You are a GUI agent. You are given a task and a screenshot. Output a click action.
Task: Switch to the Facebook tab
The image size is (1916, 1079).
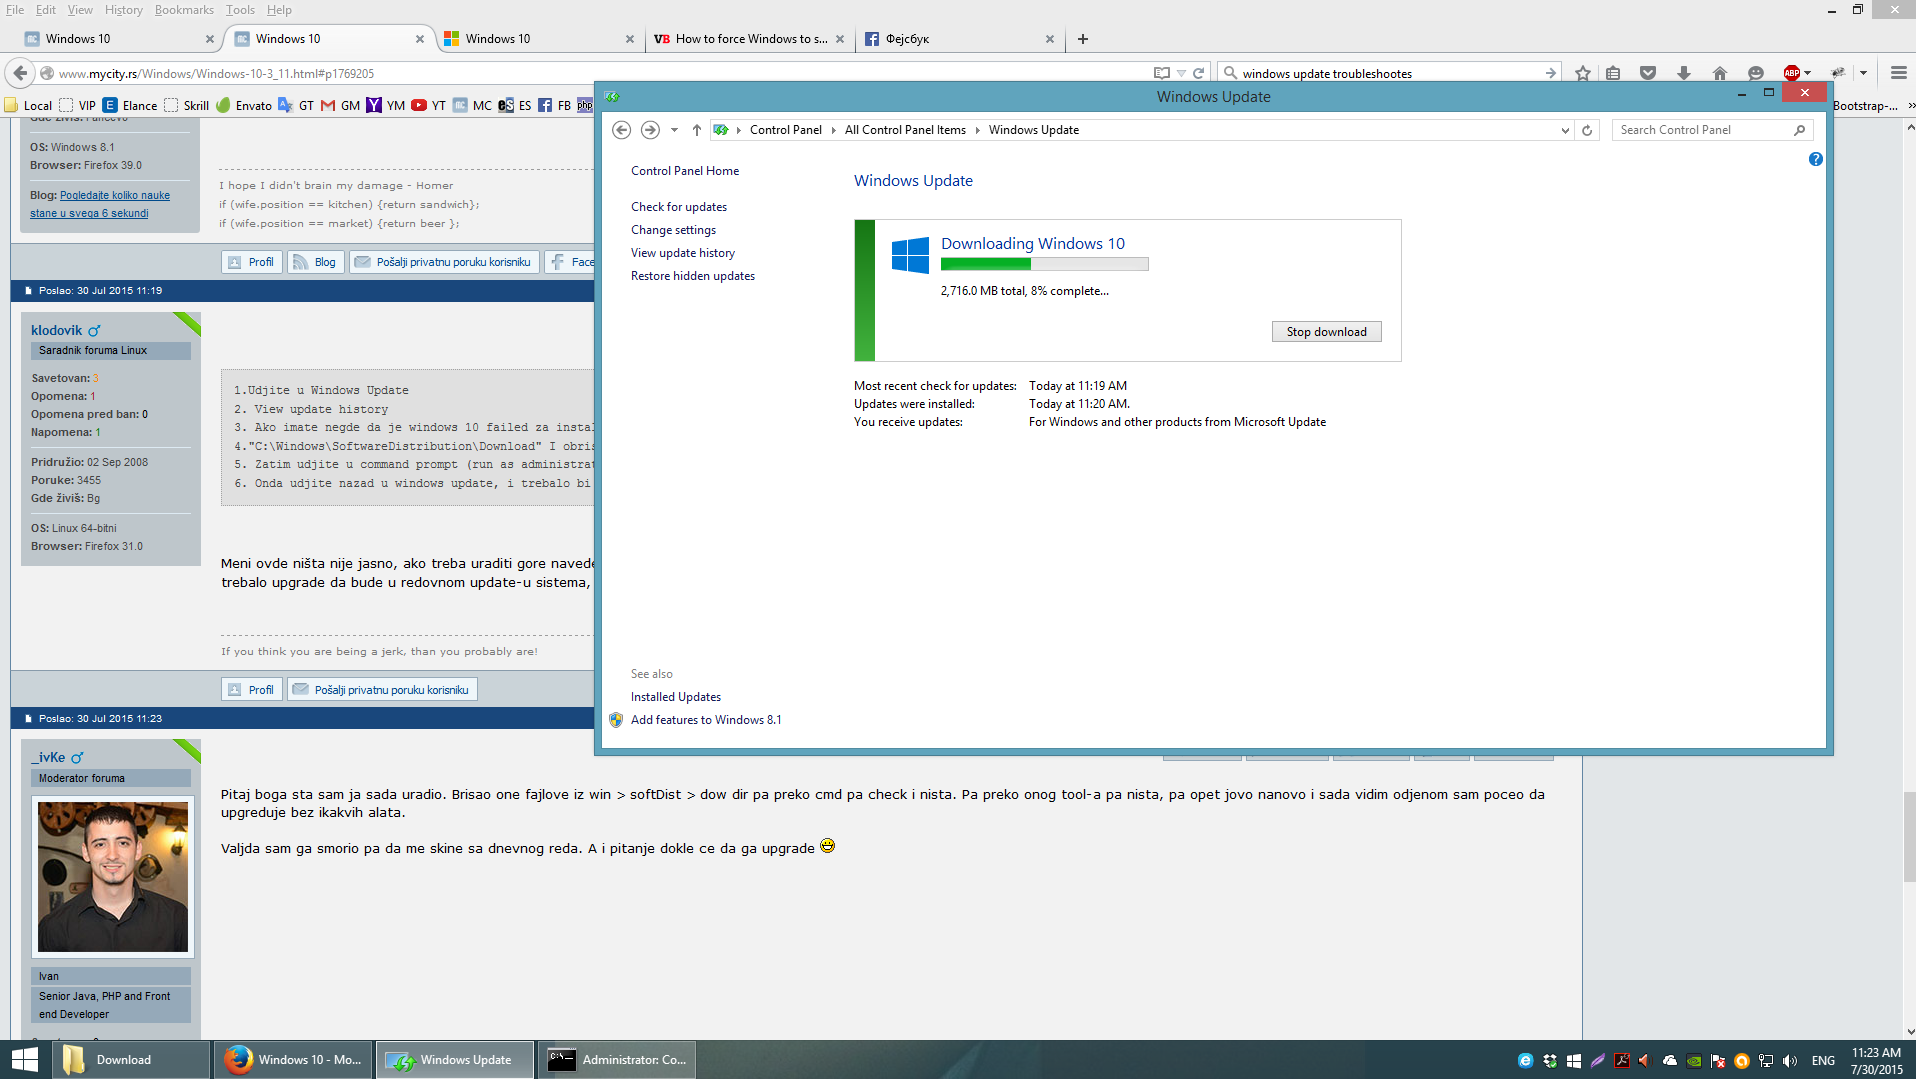(958, 39)
